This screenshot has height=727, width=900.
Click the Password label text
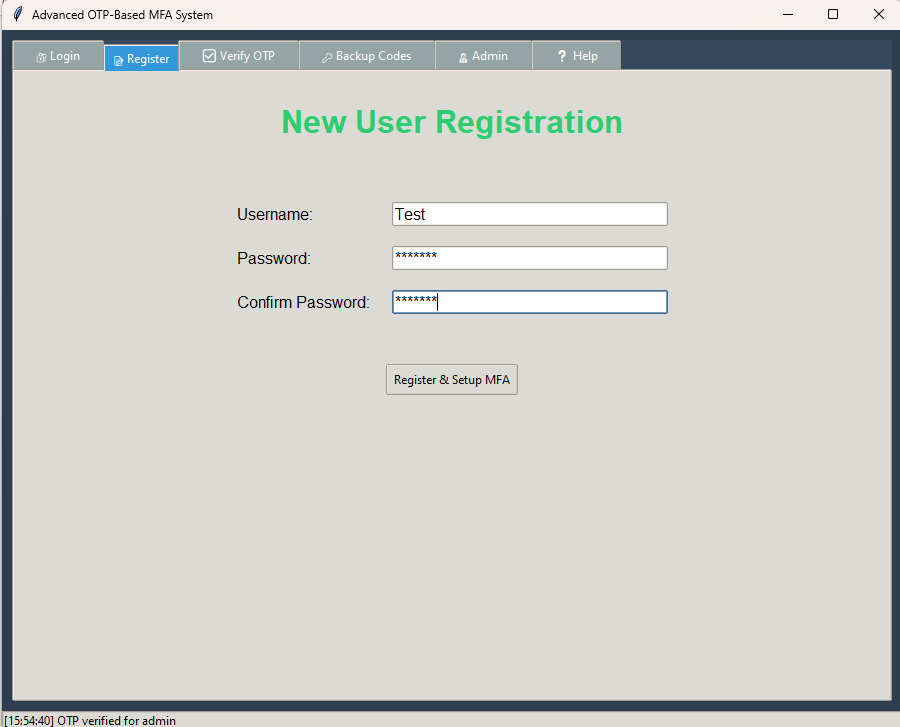click(274, 258)
